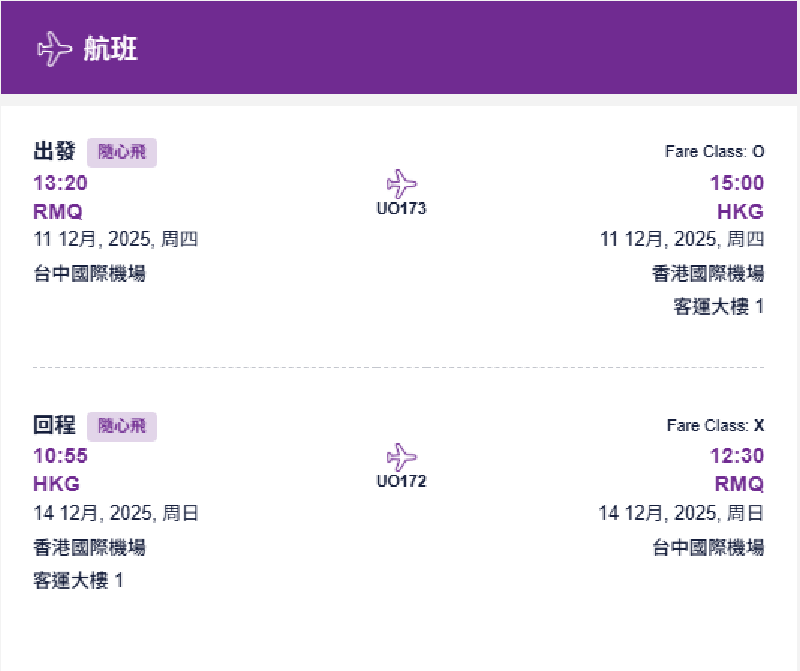Click the plane icon above flight UO173
The width and height of the screenshot is (800, 671).
401,185
